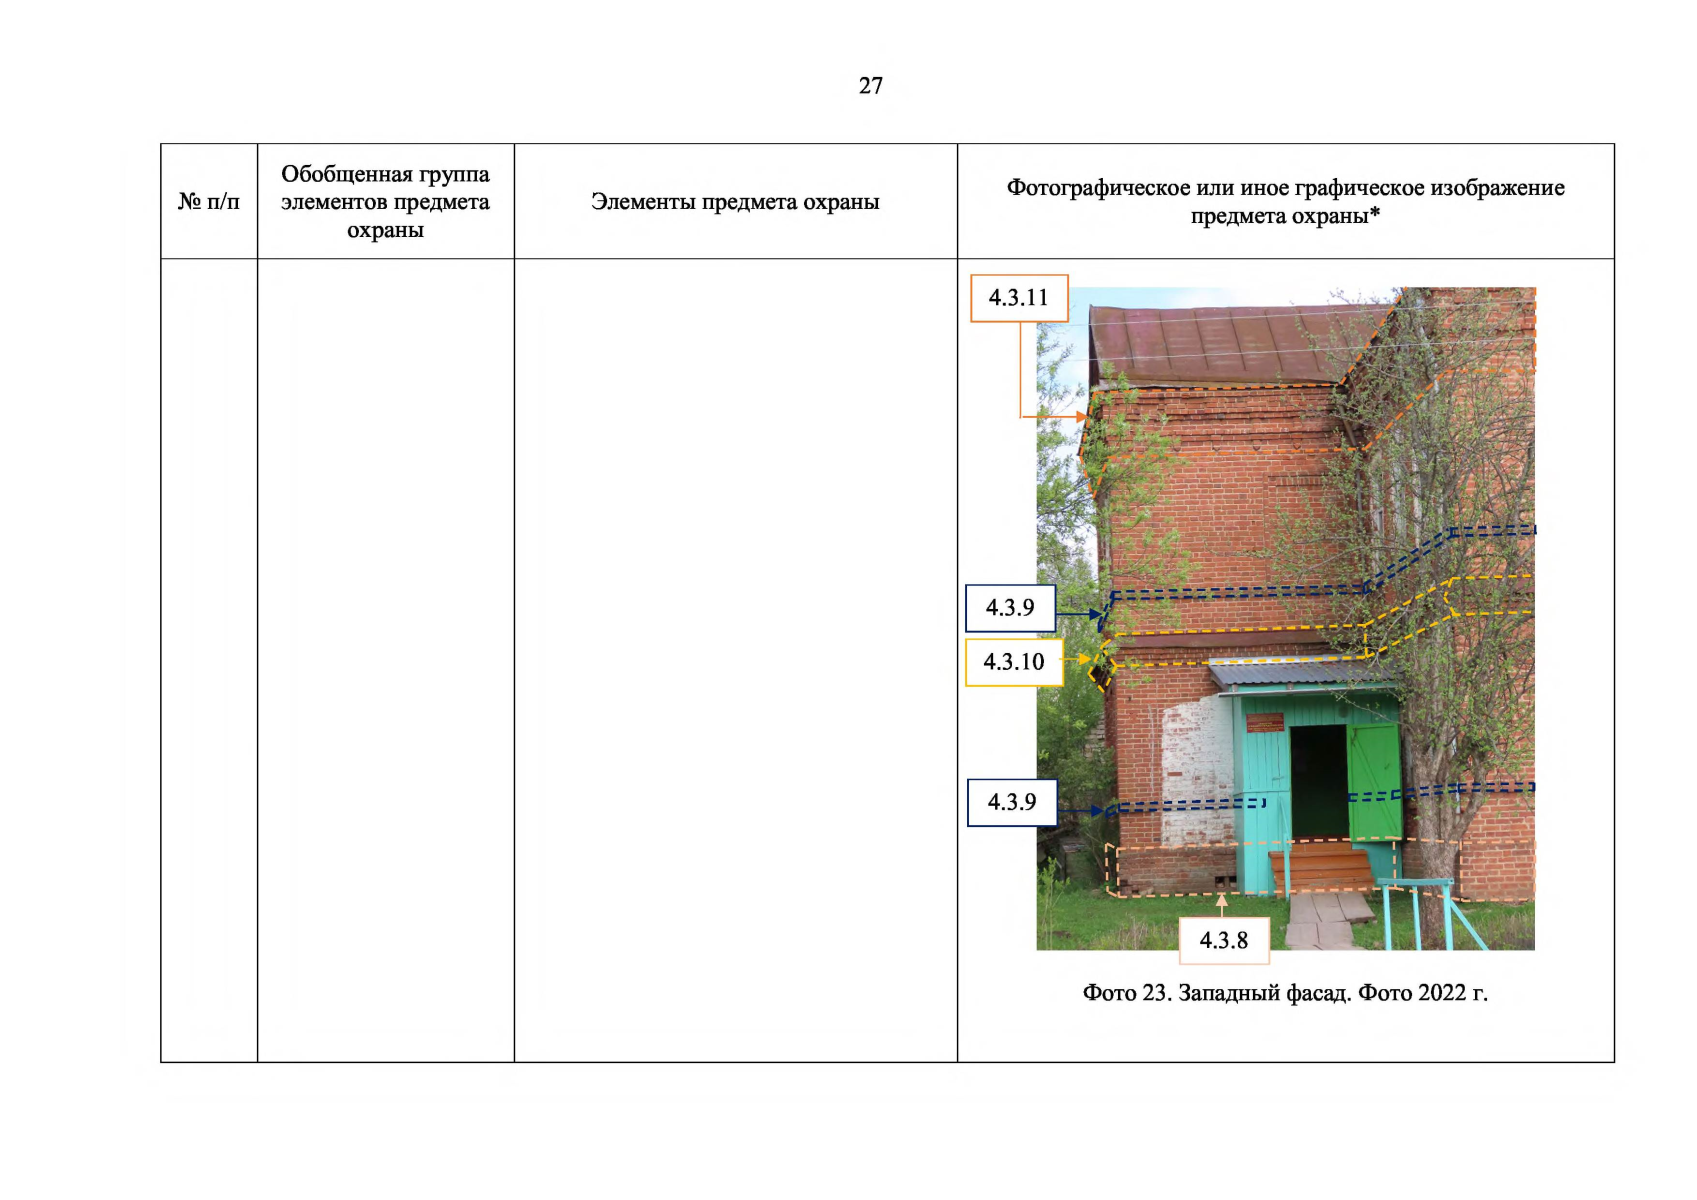Click the "Фото 23. Западный фасад" caption

pyautogui.click(x=1285, y=993)
